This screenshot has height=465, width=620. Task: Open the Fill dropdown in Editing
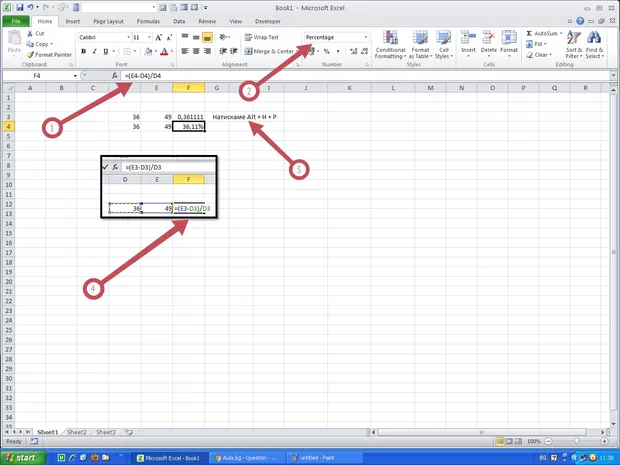coord(536,44)
